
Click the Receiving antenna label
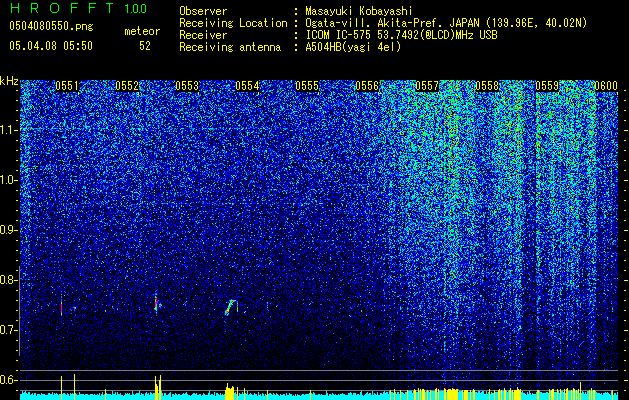(x=230, y=47)
